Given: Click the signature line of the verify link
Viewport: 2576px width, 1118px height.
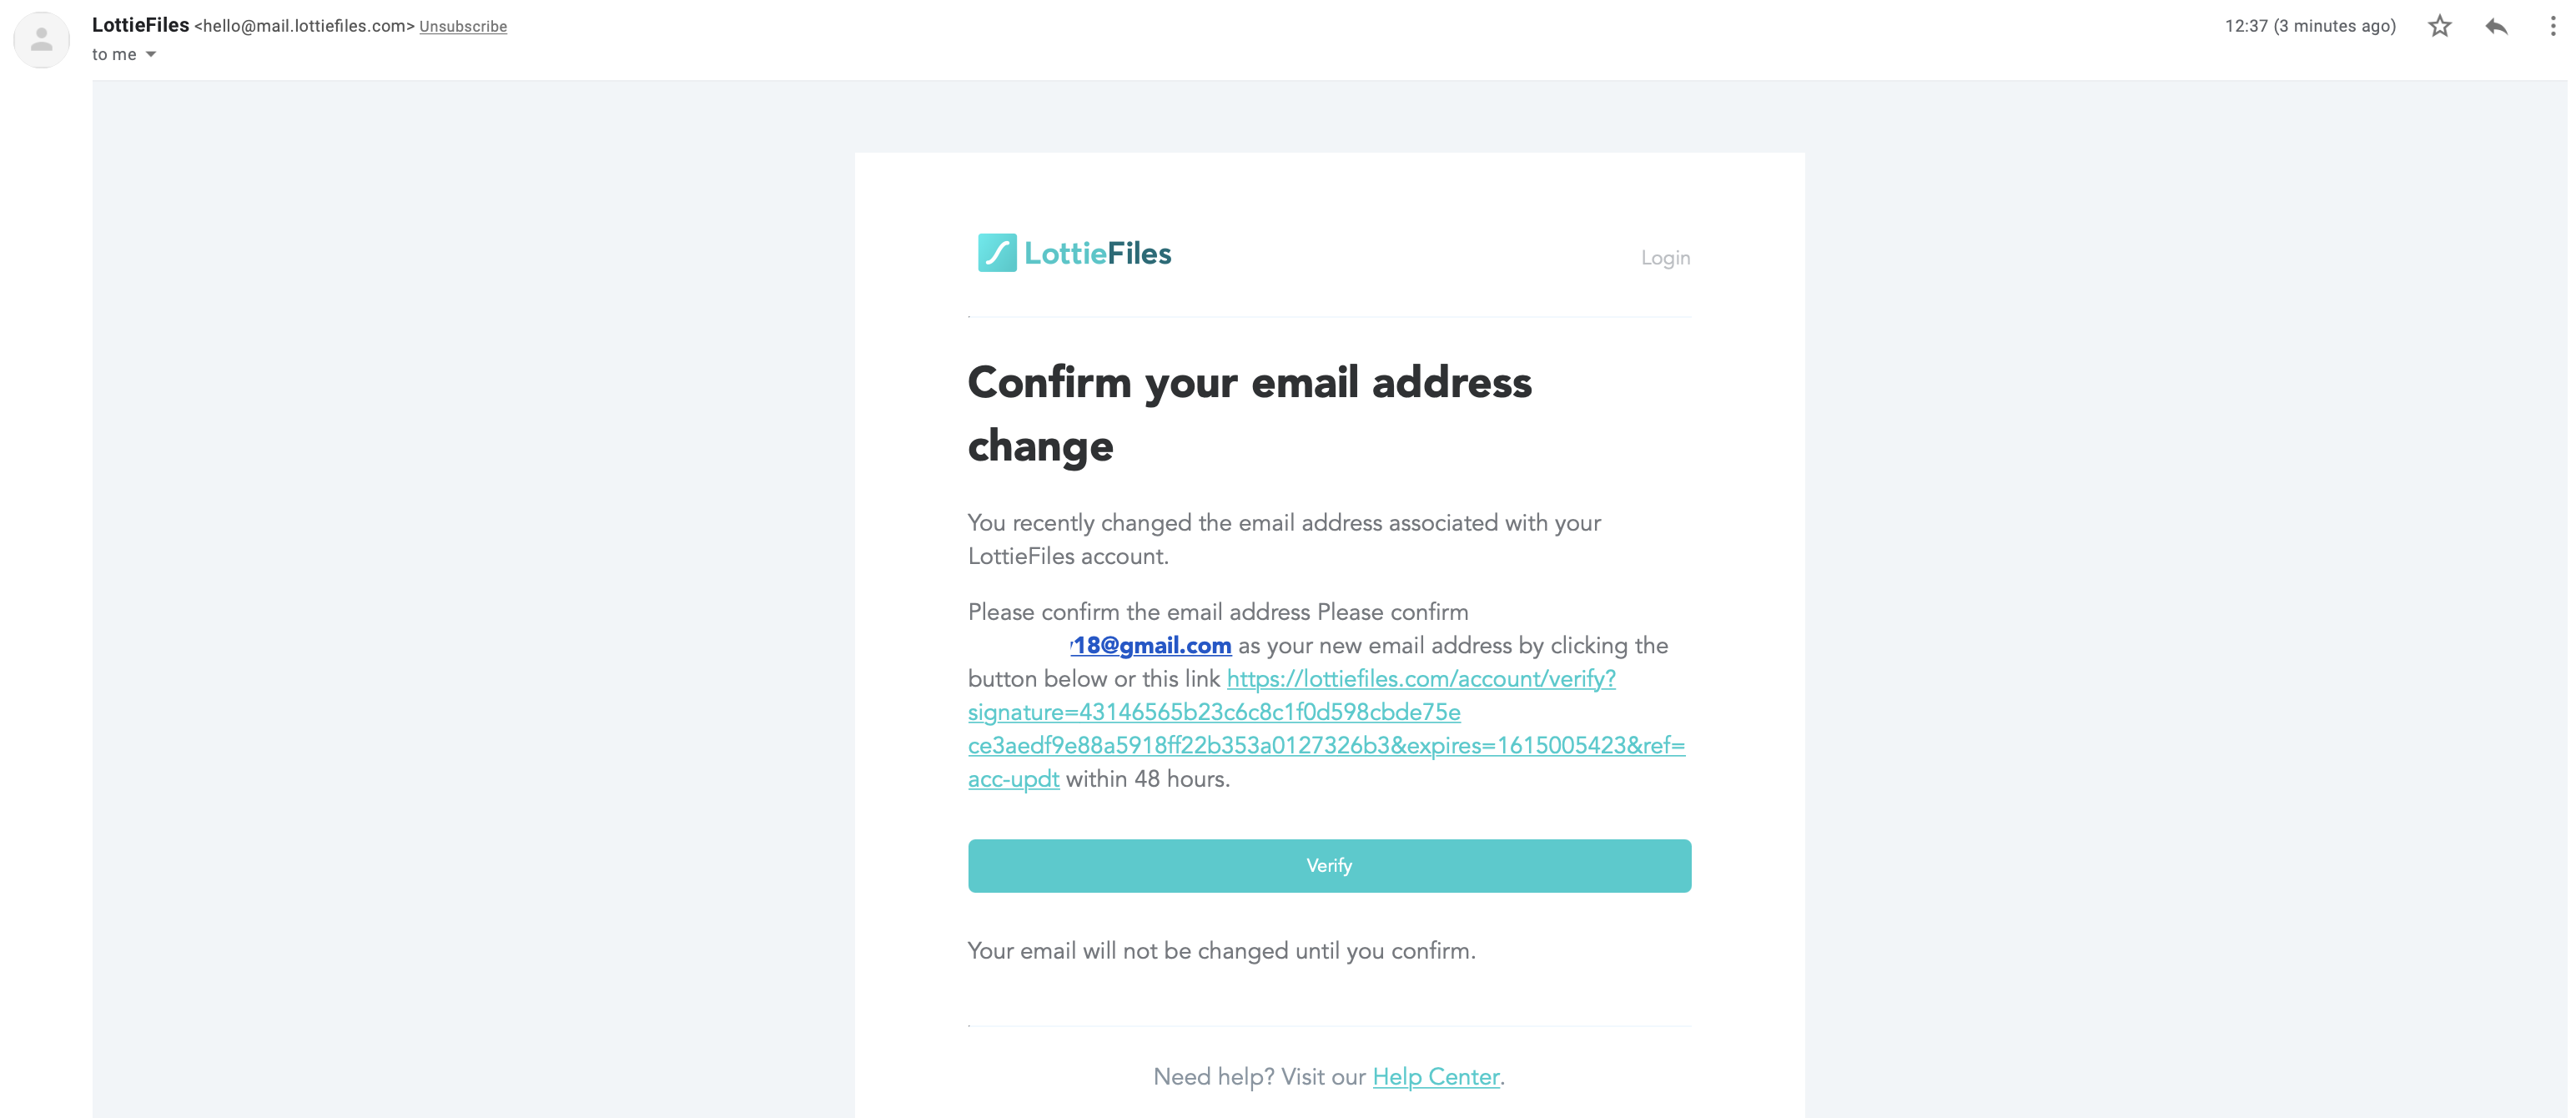Looking at the screenshot, I should [x=1214, y=712].
